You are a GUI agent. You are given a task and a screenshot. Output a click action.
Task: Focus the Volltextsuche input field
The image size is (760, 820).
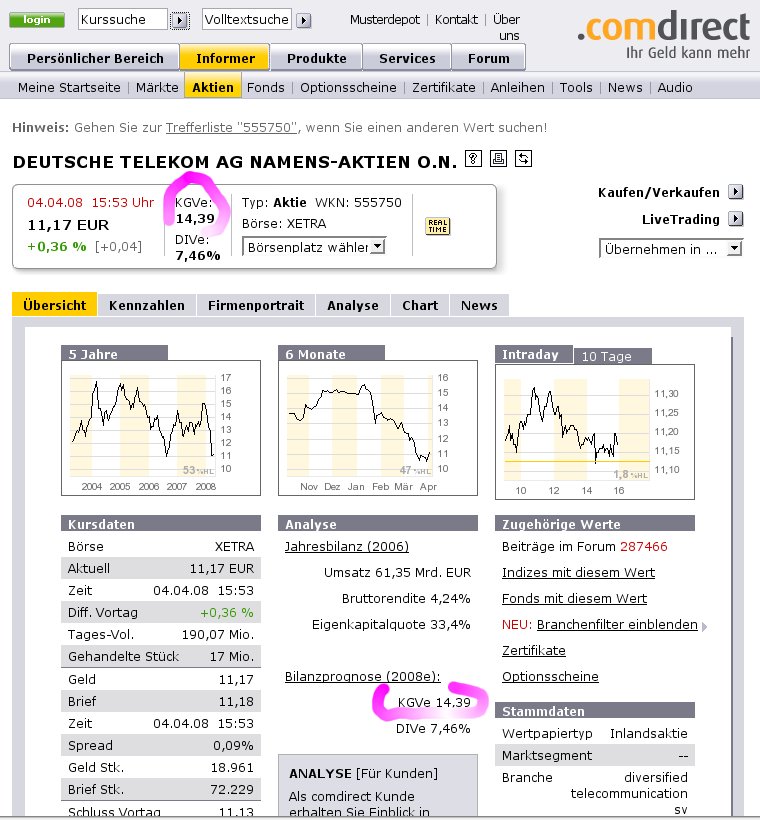pos(247,20)
